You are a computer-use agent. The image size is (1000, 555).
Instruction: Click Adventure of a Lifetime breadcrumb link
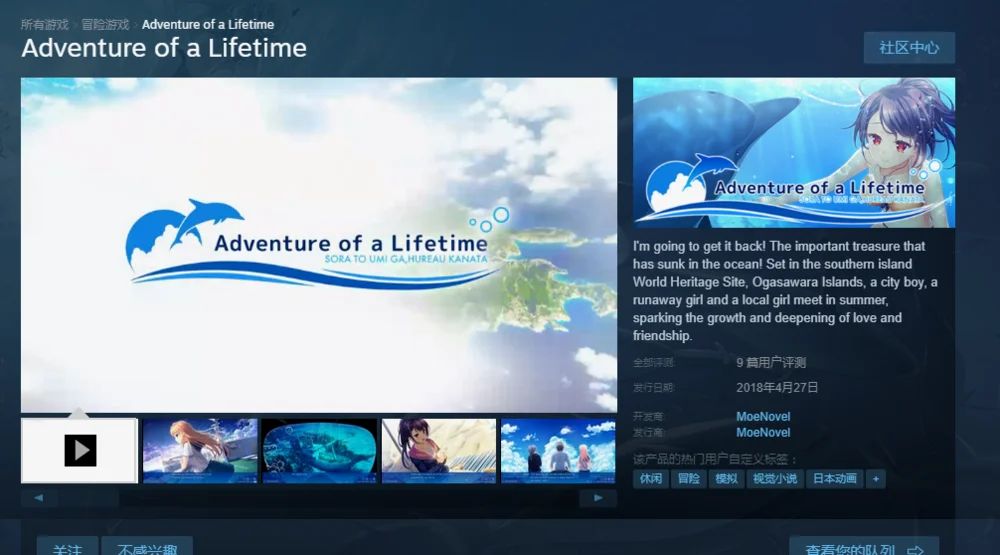click(208, 24)
